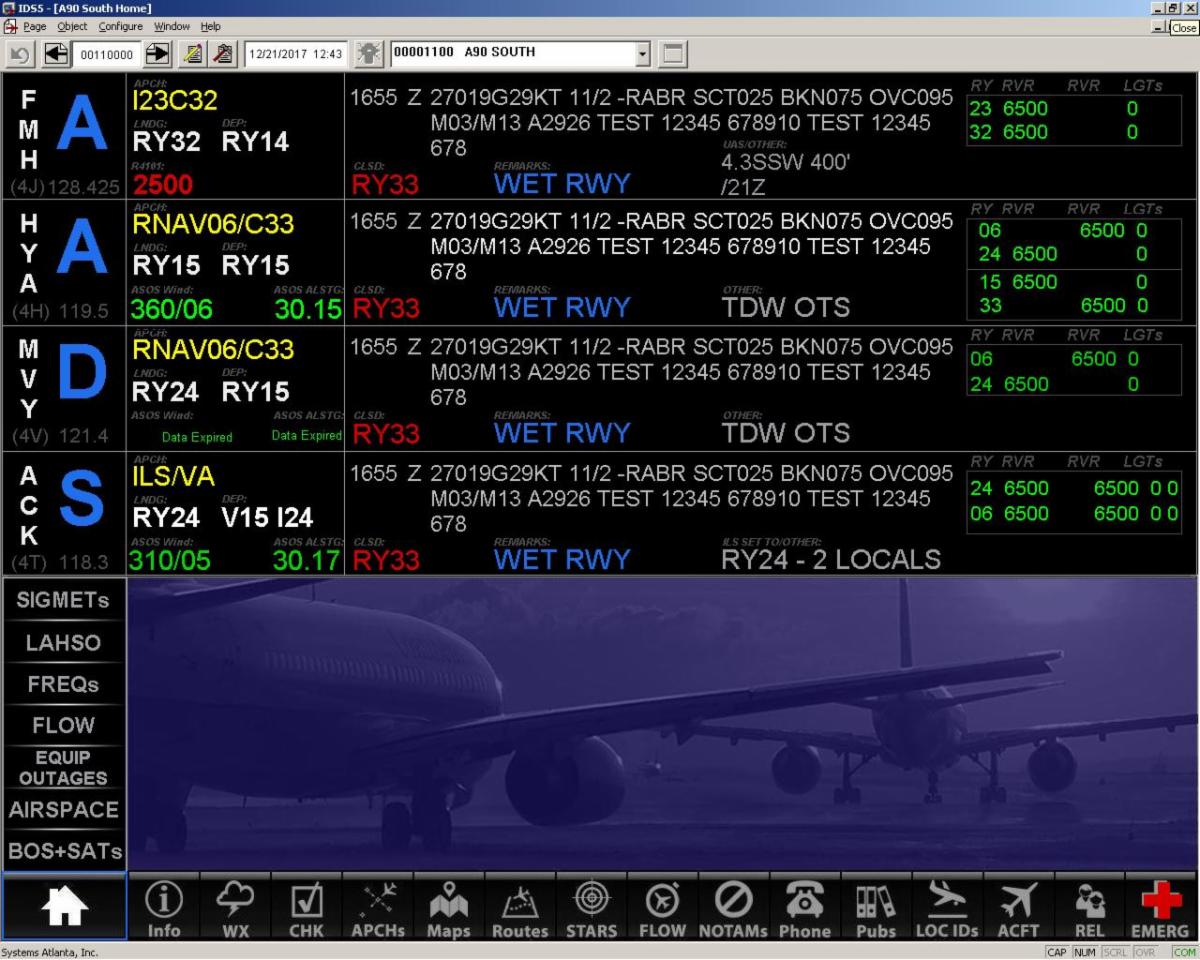Open the NOTAMs icon
The height and width of the screenshot is (960, 1200).
click(x=733, y=908)
